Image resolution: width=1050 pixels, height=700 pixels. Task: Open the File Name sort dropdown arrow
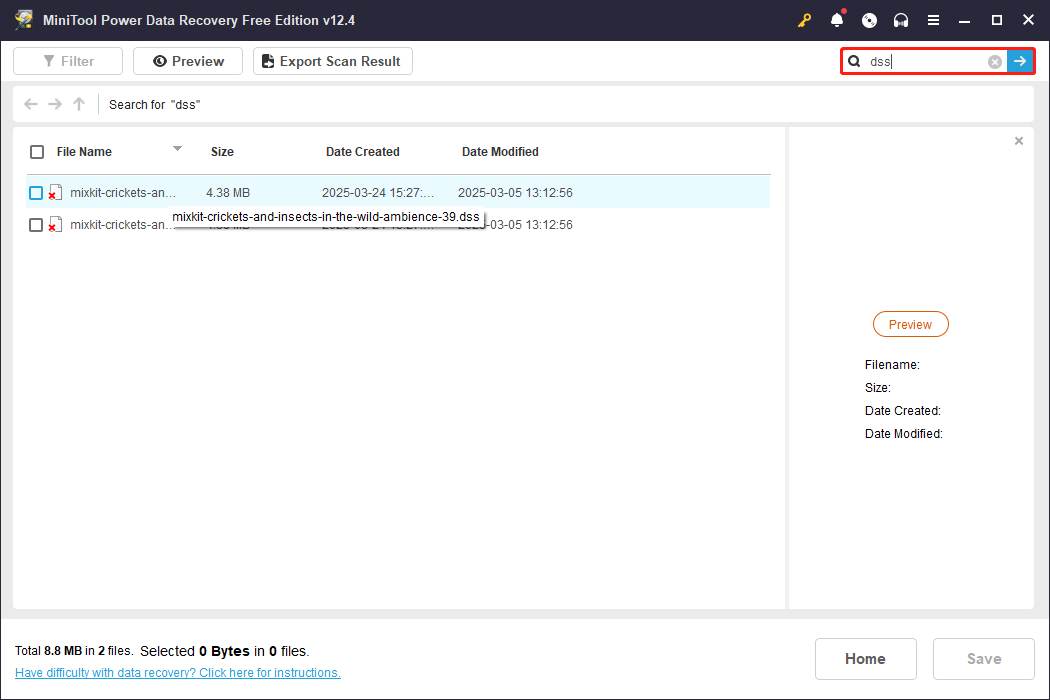[x=177, y=149]
